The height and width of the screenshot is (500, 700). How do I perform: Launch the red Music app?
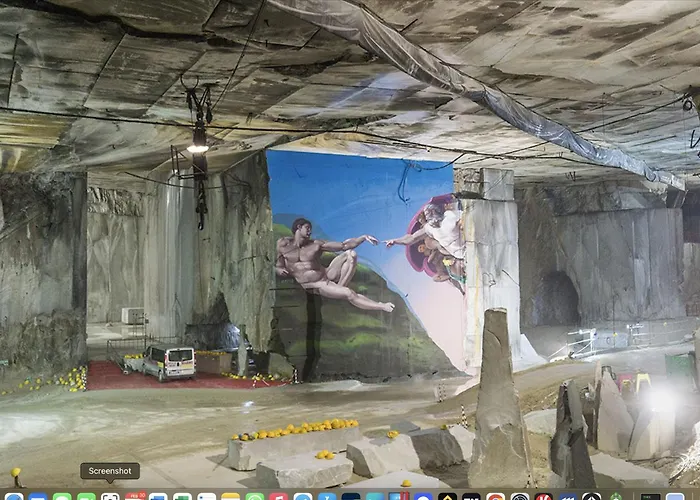pyautogui.click(x=278, y=497)
